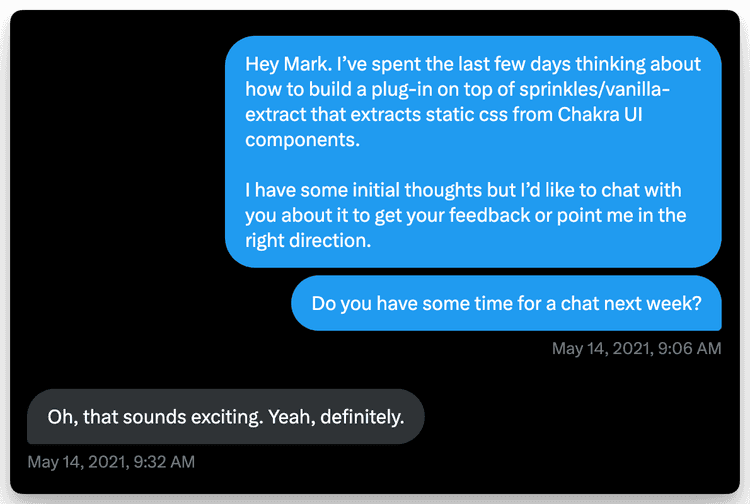Click the 'May 14, 2021, 9:06 AM' timestamp

636,349
